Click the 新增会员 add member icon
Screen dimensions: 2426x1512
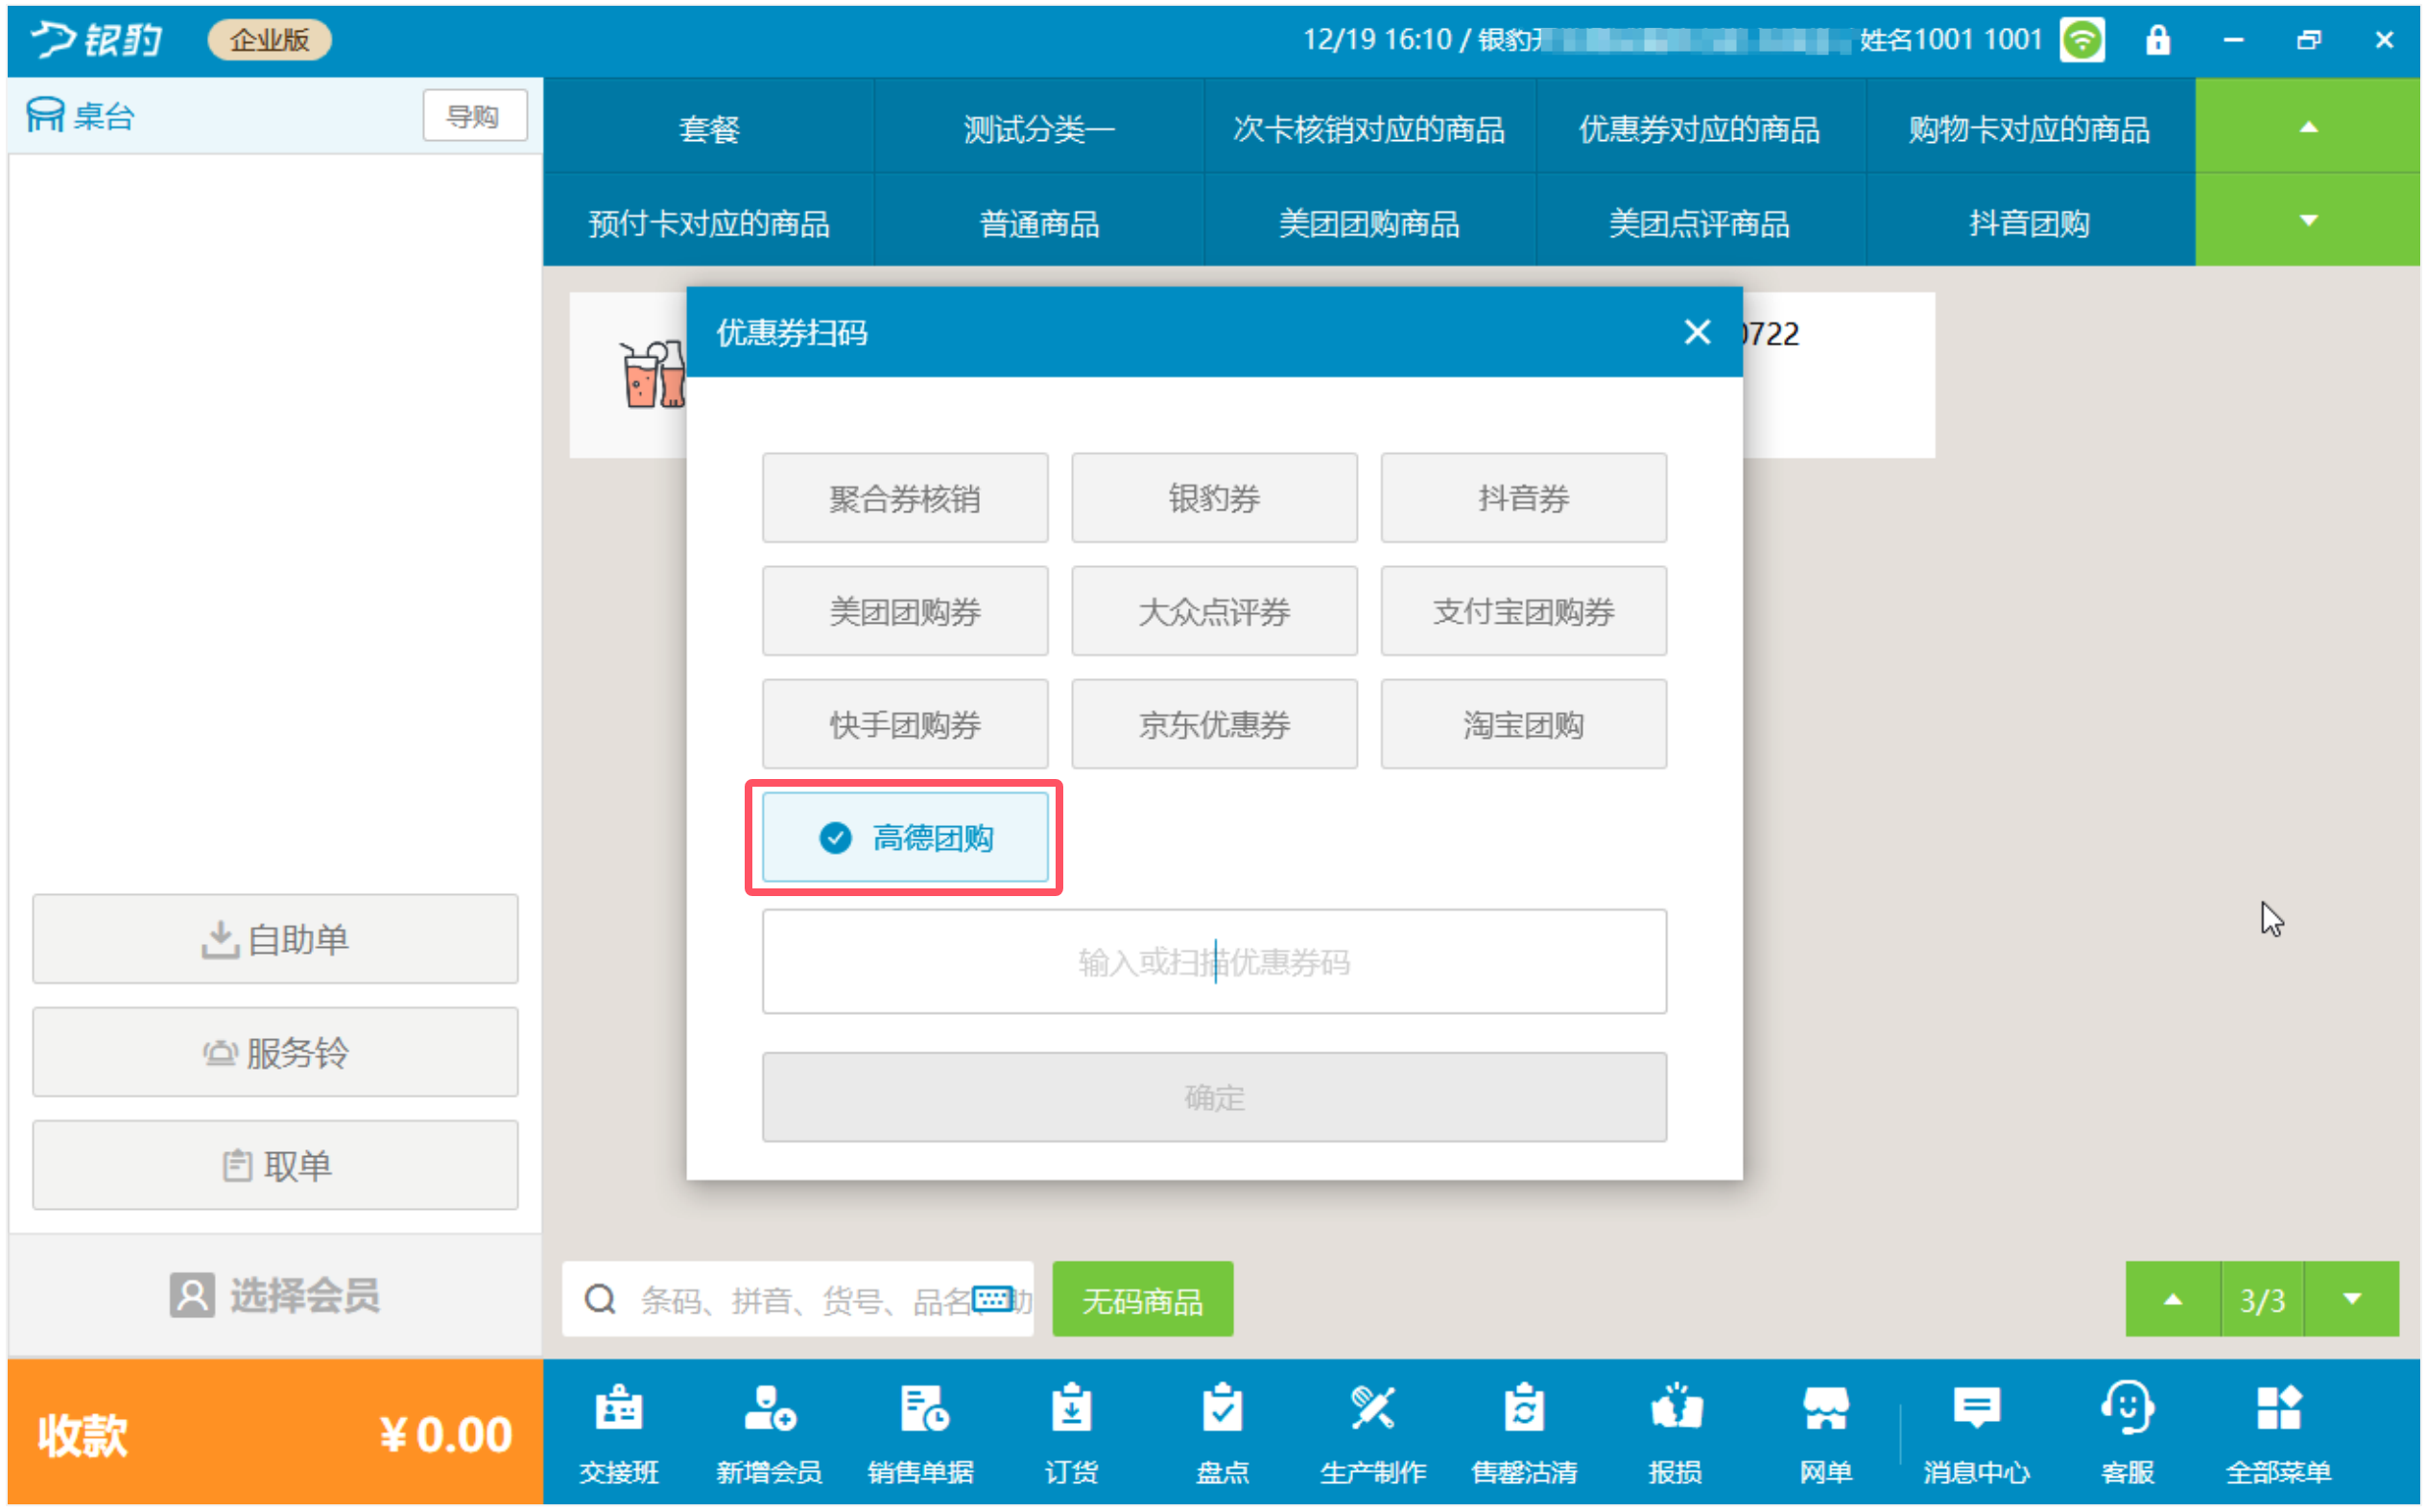[769, 1432]
